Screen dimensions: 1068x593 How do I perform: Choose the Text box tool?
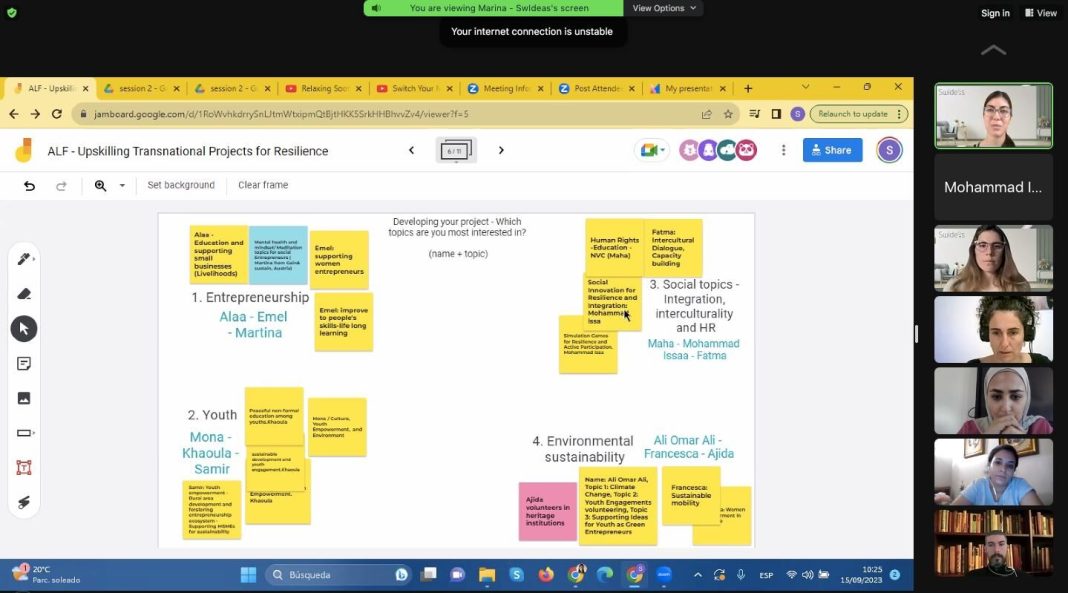24,467
